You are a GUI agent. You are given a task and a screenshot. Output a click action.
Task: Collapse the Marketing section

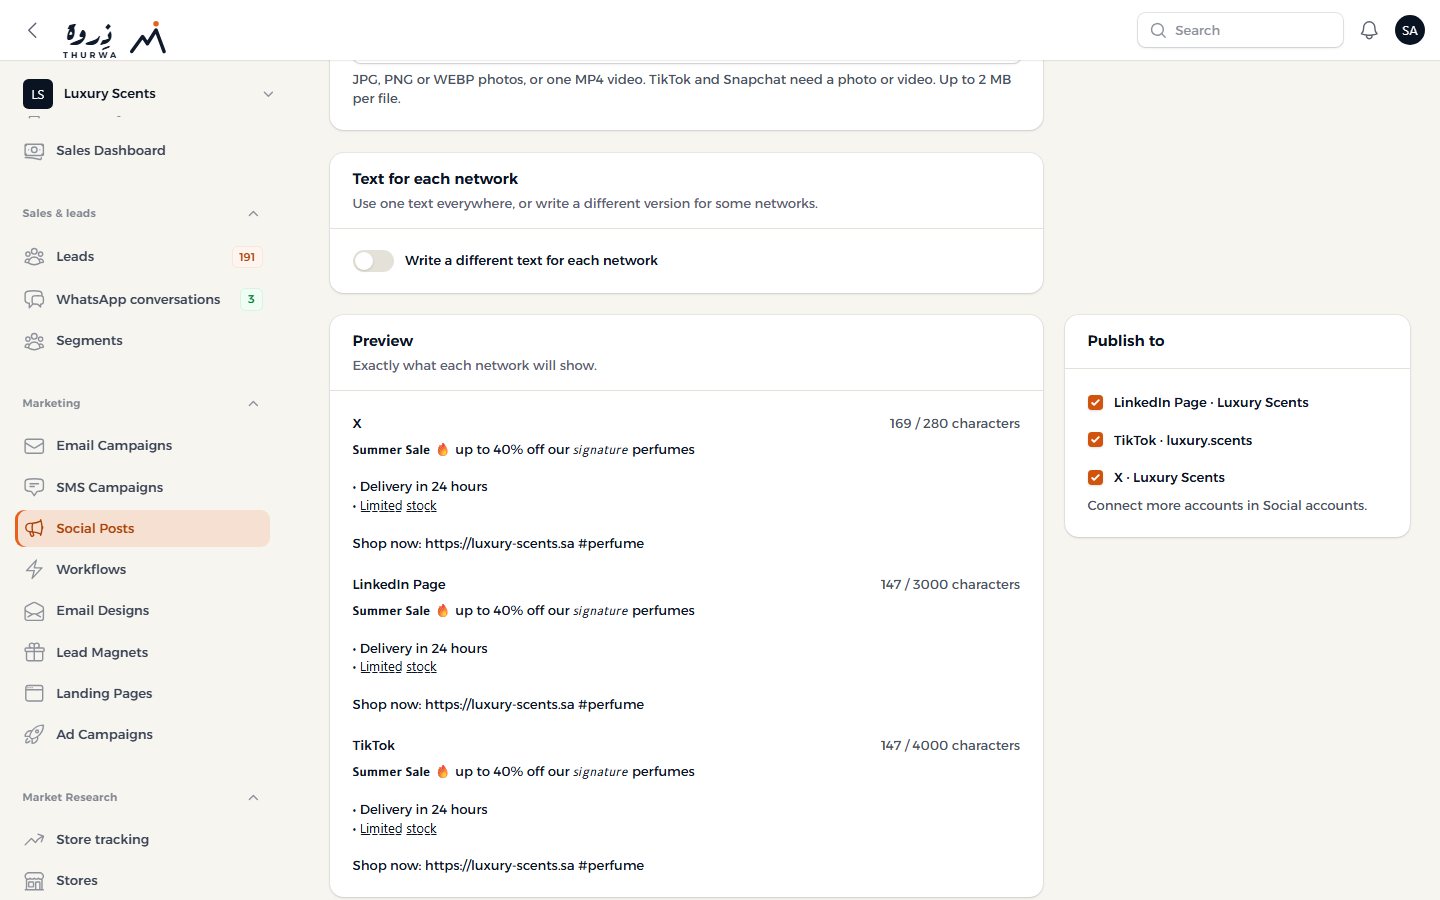[253, 403]
